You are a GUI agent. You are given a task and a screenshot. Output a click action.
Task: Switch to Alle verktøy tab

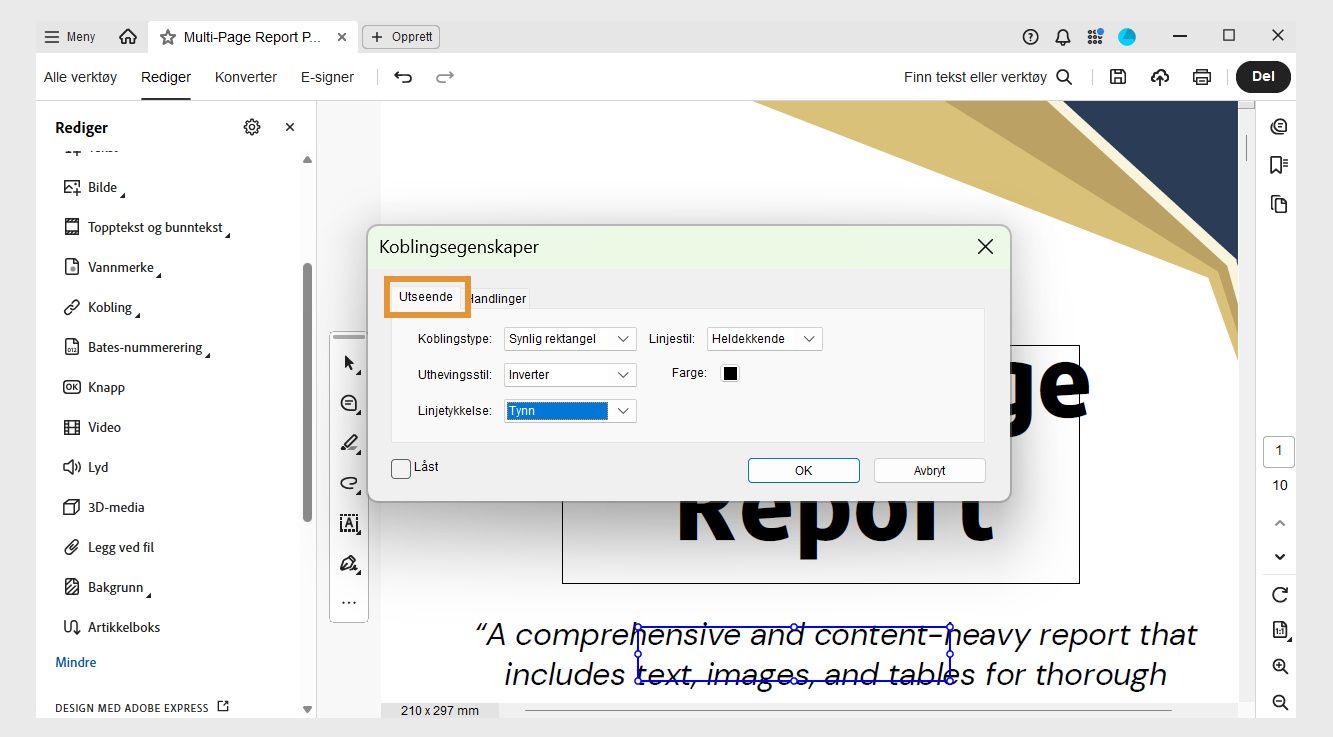(x=80, y=77)
